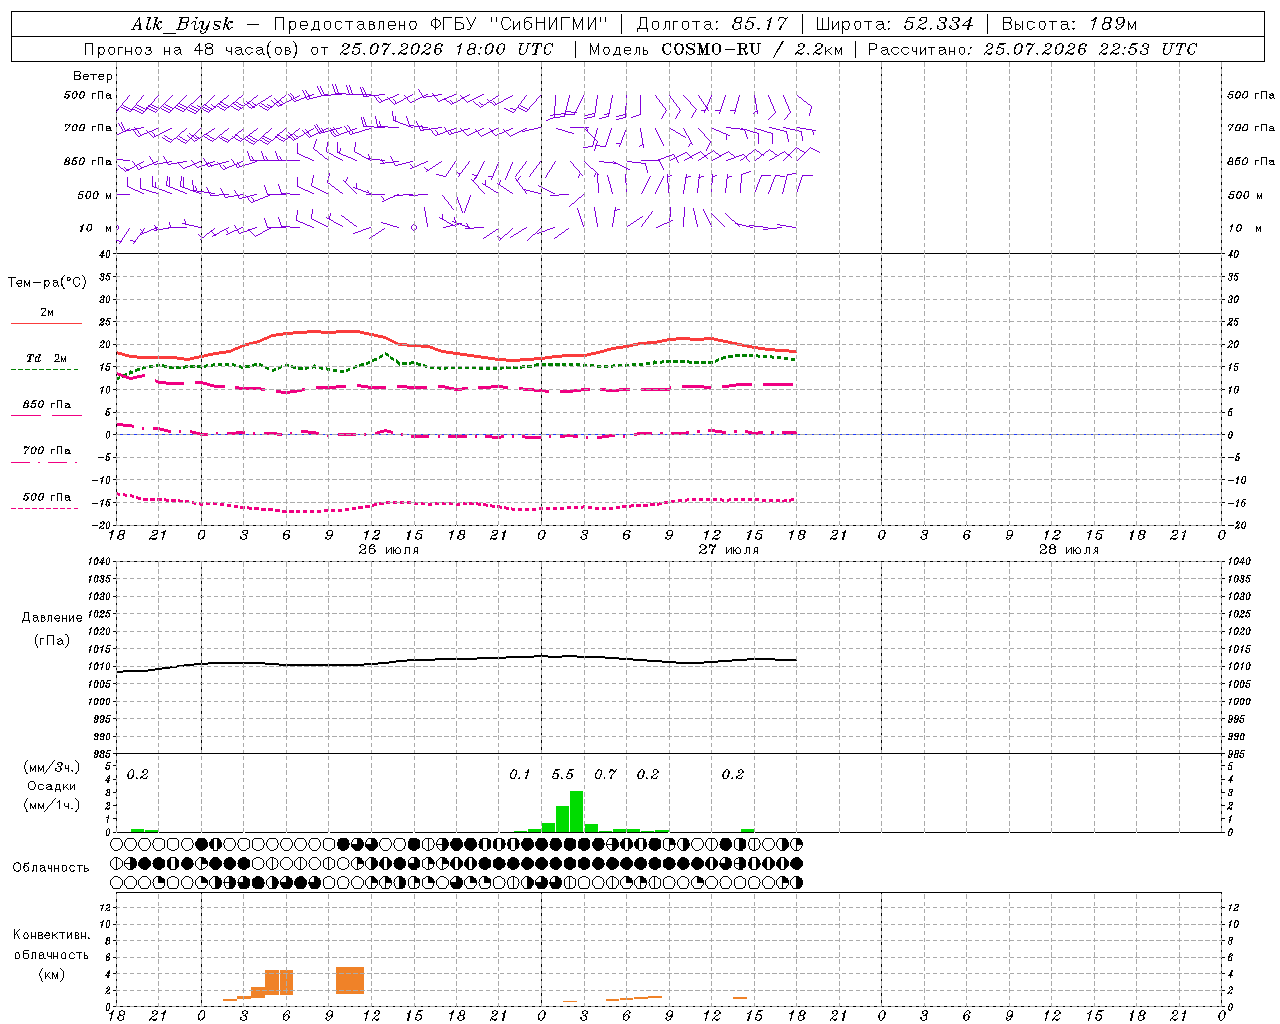The height and width of the screenshot is (1024, 1280).
Task: Click the large orange convective cloud block near 9-12h
Action: coord(350,980)
